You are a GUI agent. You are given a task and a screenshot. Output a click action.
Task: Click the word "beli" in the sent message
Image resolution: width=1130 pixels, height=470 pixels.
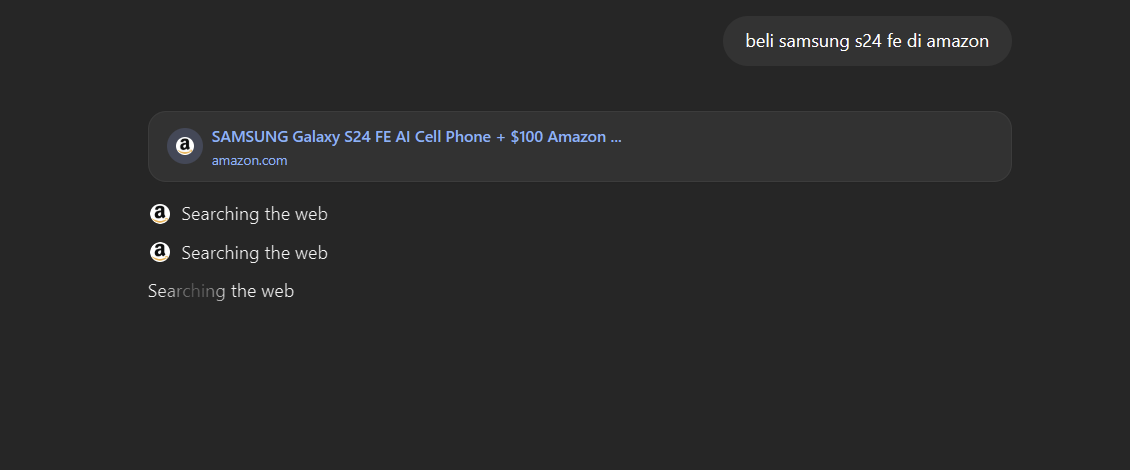(x=760, y=41)
